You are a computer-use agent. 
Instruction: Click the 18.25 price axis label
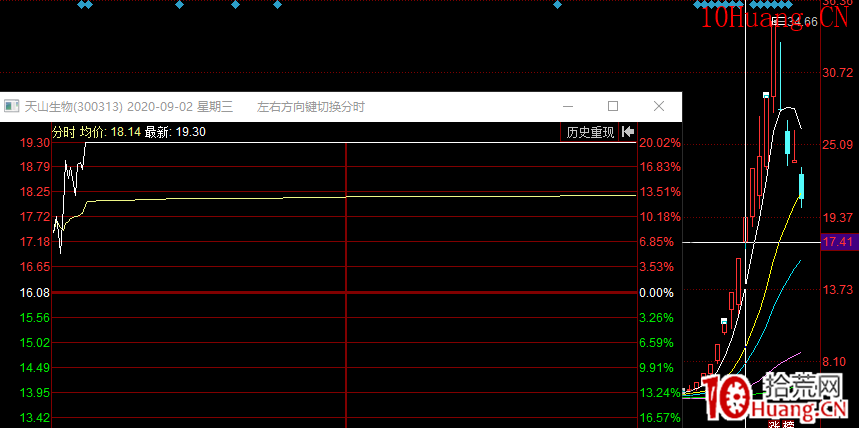click(x=35, y=192)
